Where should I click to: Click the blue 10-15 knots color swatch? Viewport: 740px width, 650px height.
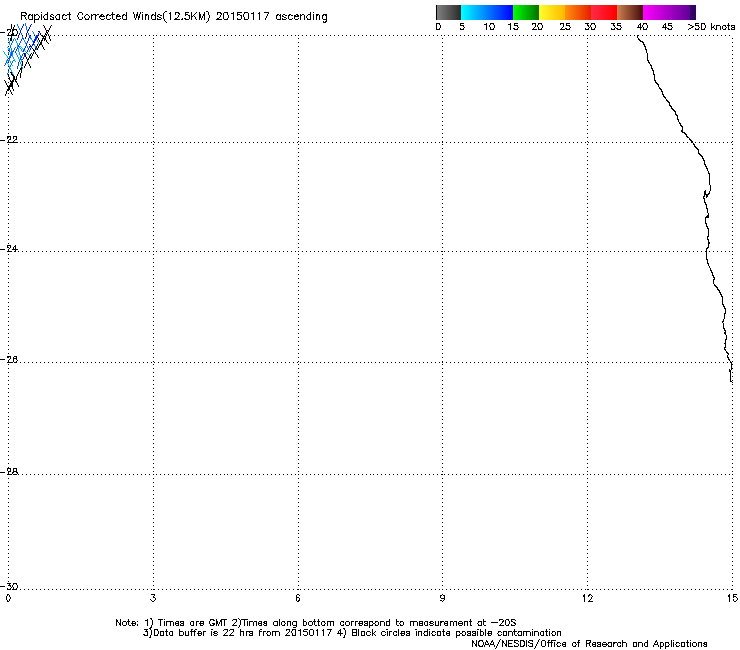[500, 12]
